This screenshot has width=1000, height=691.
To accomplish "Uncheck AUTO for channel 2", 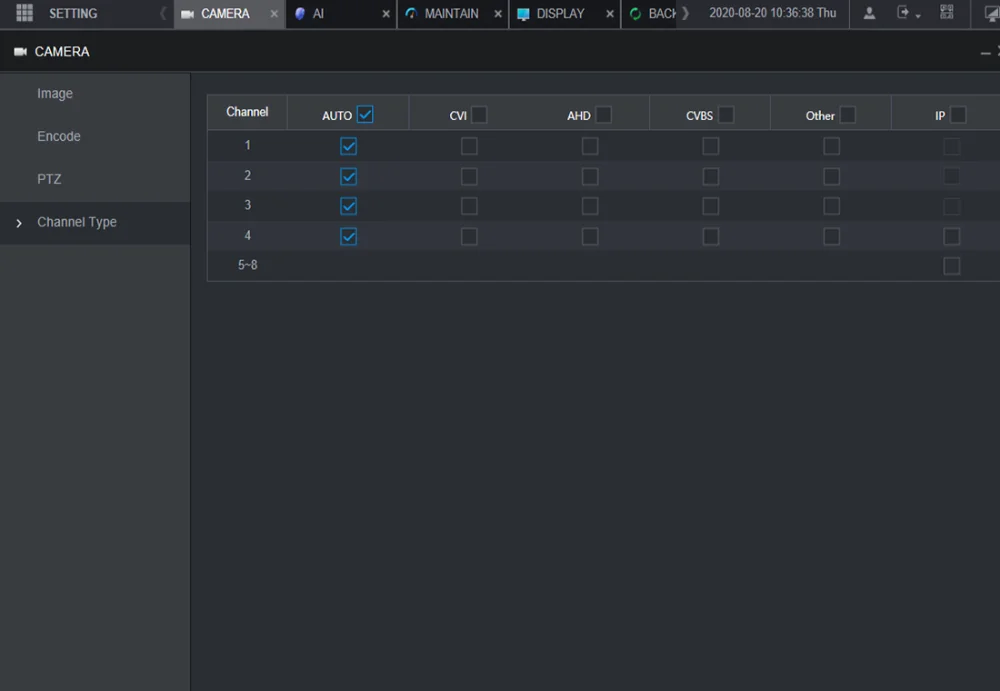I will [348, 176].
